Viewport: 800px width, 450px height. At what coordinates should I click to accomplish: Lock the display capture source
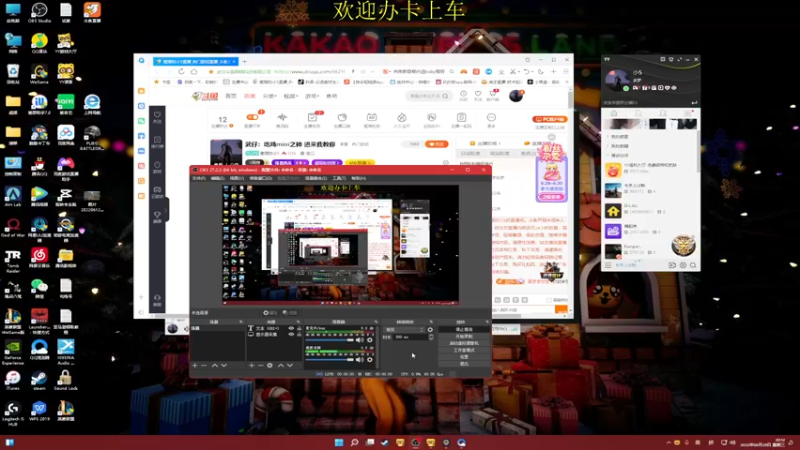[299, 335]
